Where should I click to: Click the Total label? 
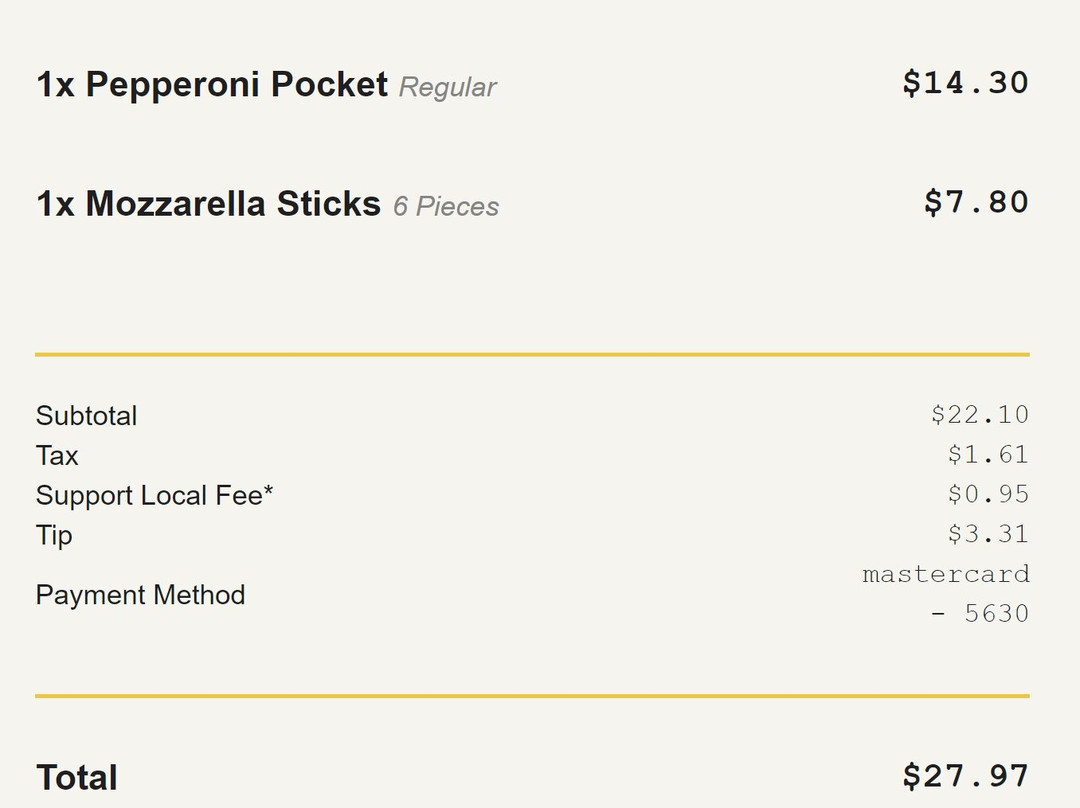point(77,778)
